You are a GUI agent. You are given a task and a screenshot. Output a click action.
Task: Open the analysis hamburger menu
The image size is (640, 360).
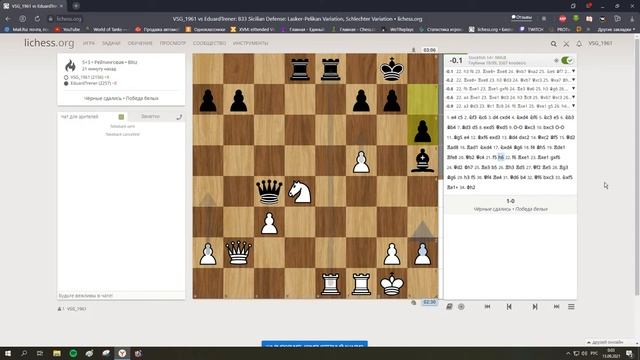[571, 307]
